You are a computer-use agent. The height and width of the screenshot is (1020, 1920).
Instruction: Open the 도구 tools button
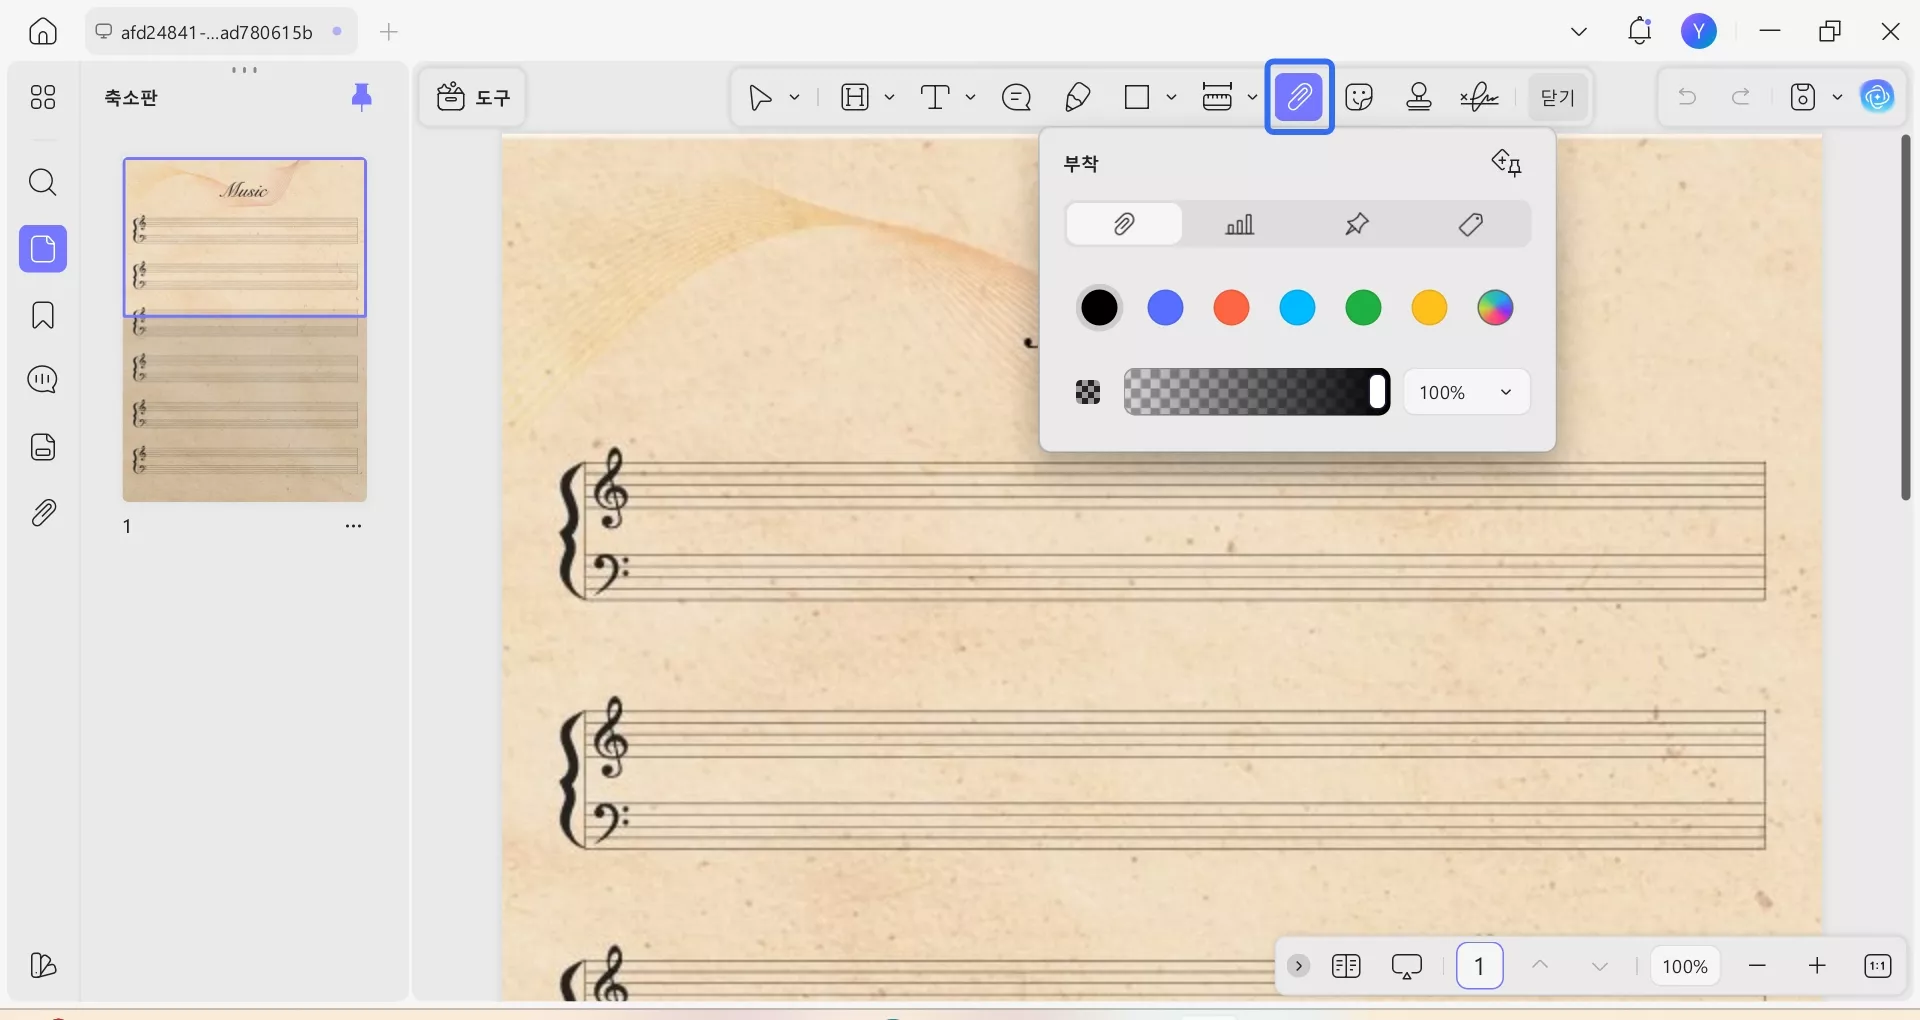click(473, 97)
